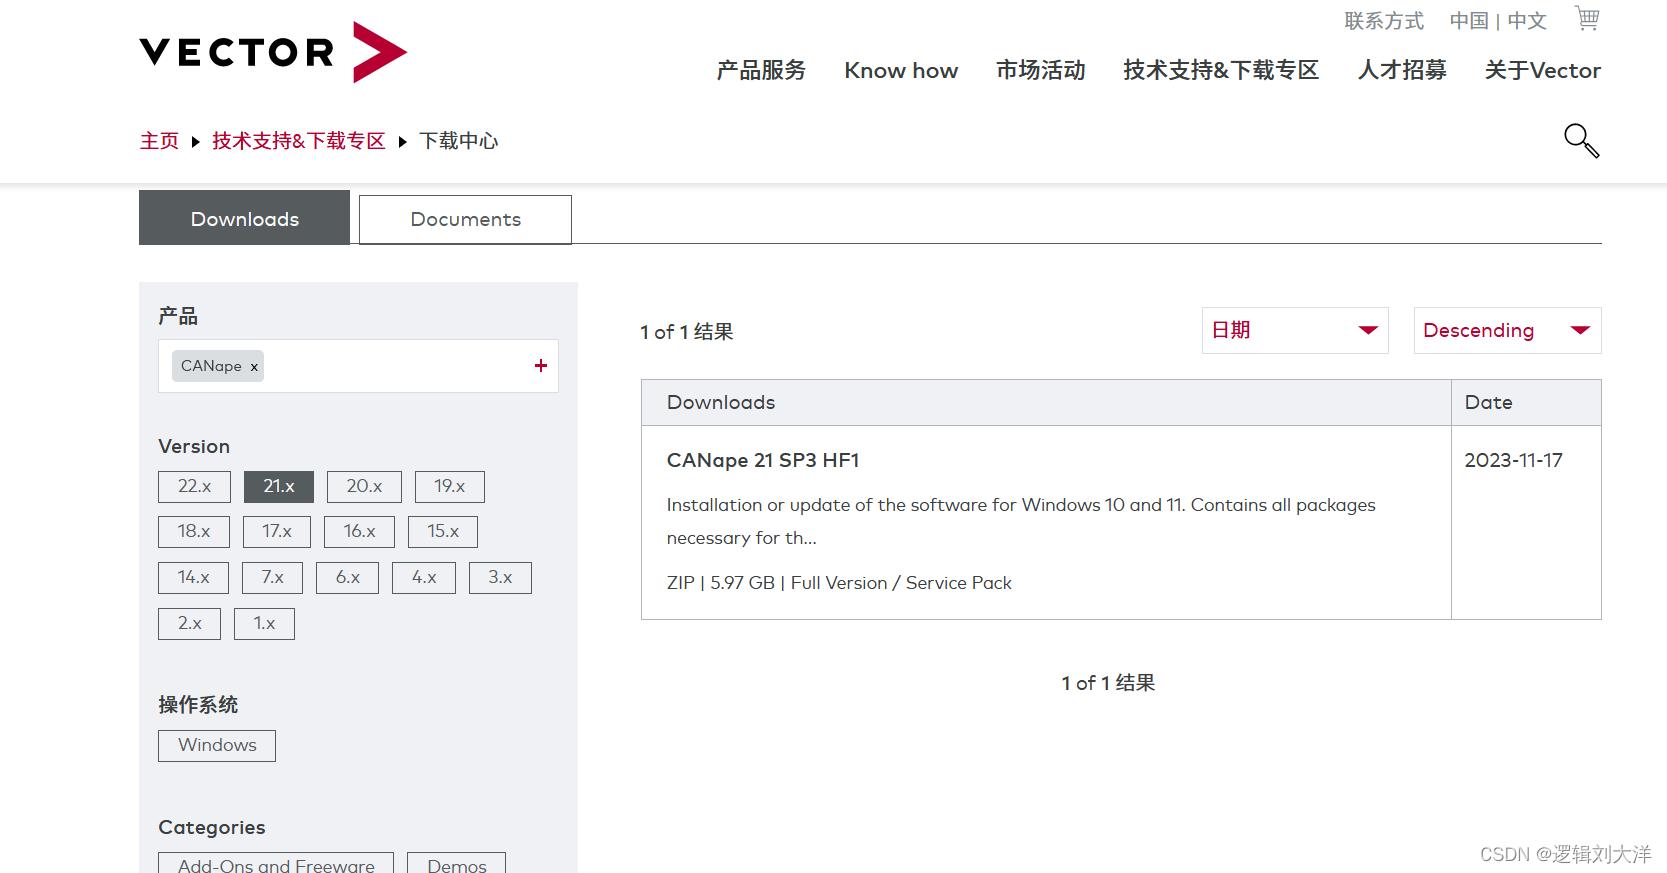Image resolution: width=1667 pixels, height=873 pixels.
Task: Open CANape 21 SP3 HF1 download
Action: [763, 460]
